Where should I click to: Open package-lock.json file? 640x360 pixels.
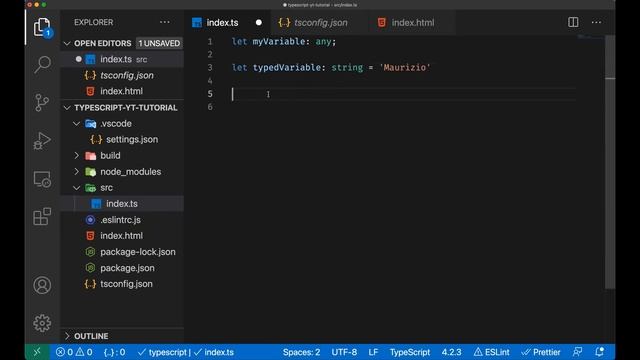pyautogui.click(x=122, y=252)
